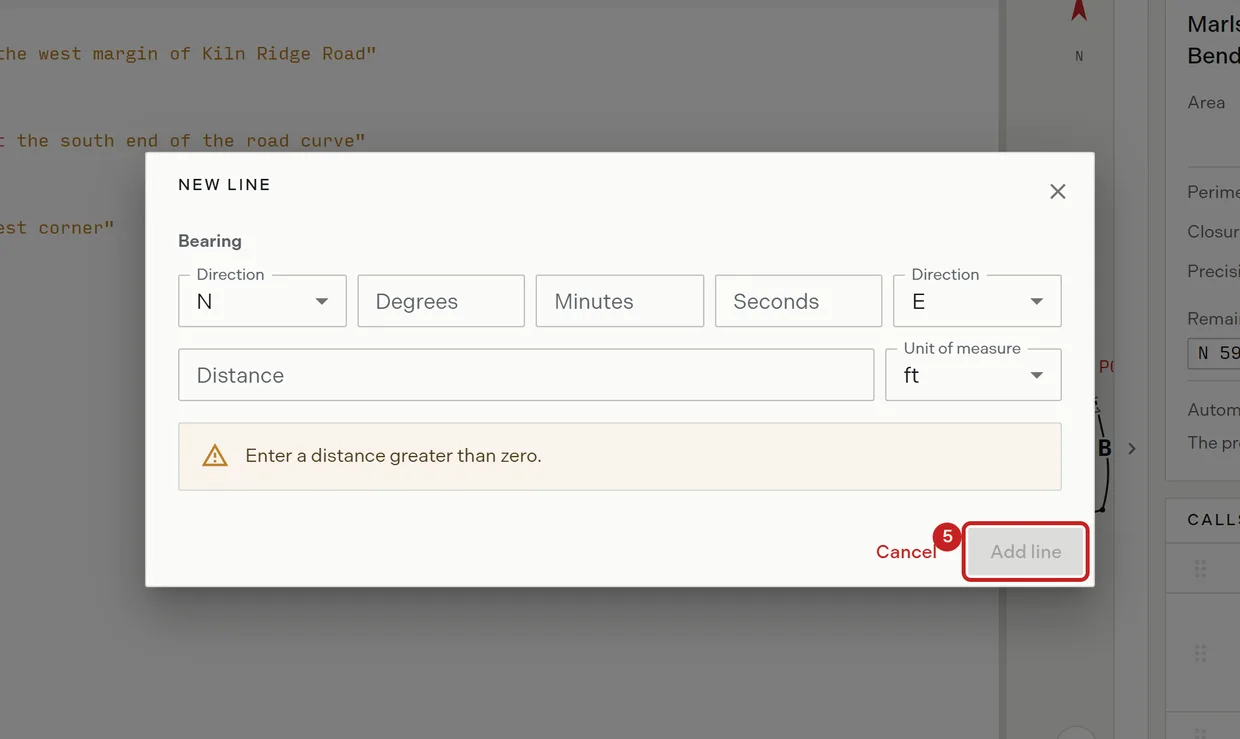Close the New Line dialog with X
This screenshot has width=1240, height=739.
pos(1057,192)
